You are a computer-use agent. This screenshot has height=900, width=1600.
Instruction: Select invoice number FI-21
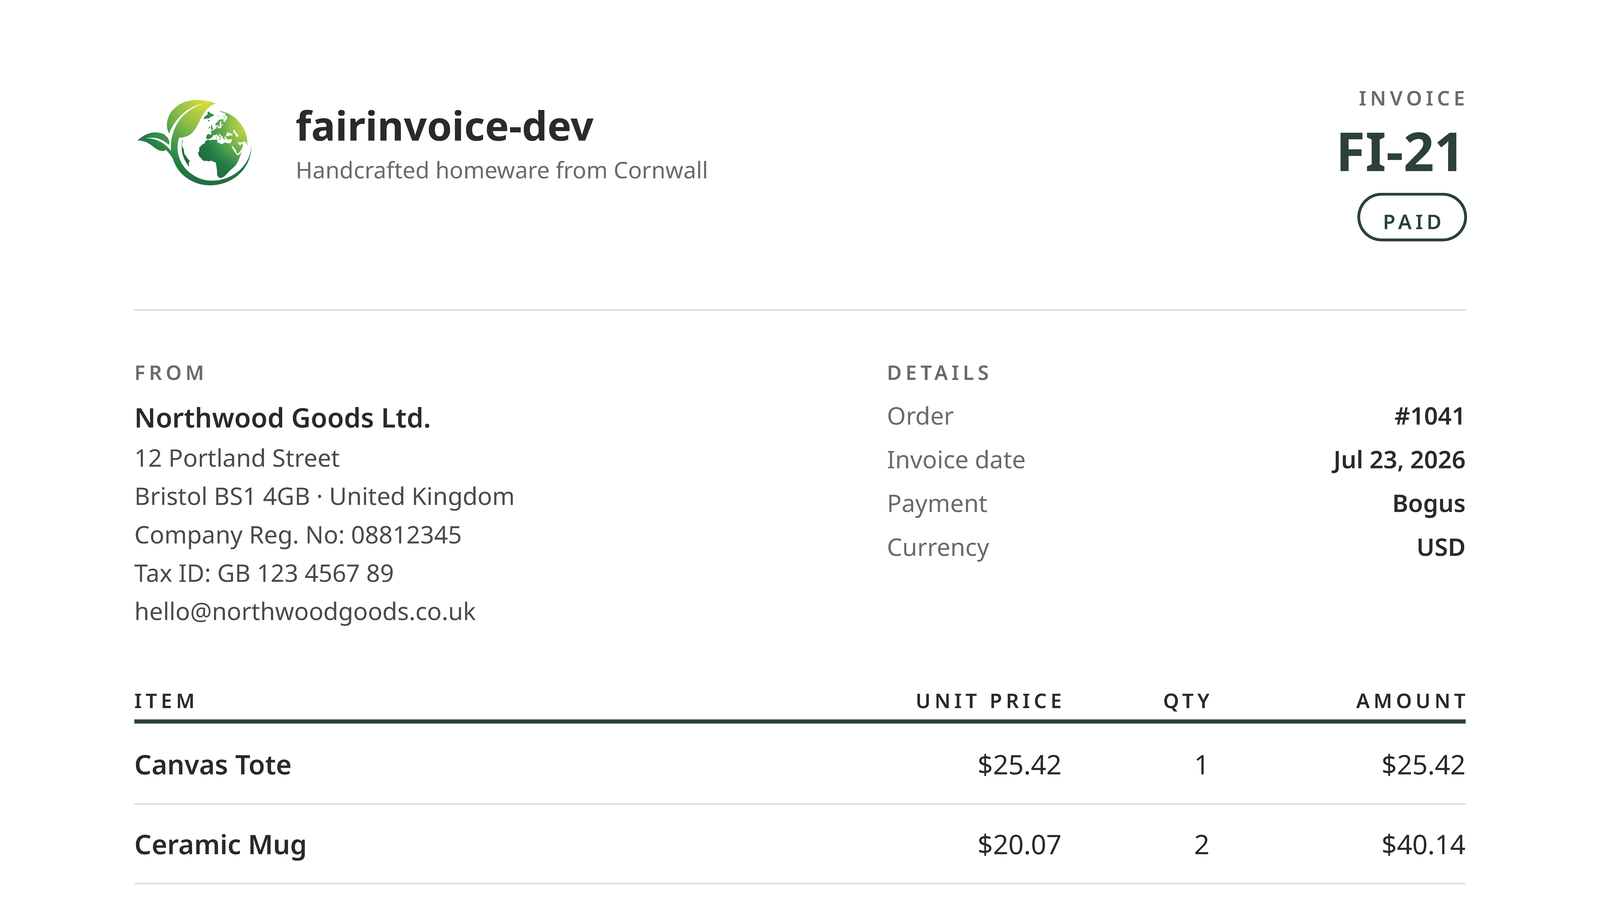point(1399,153)
